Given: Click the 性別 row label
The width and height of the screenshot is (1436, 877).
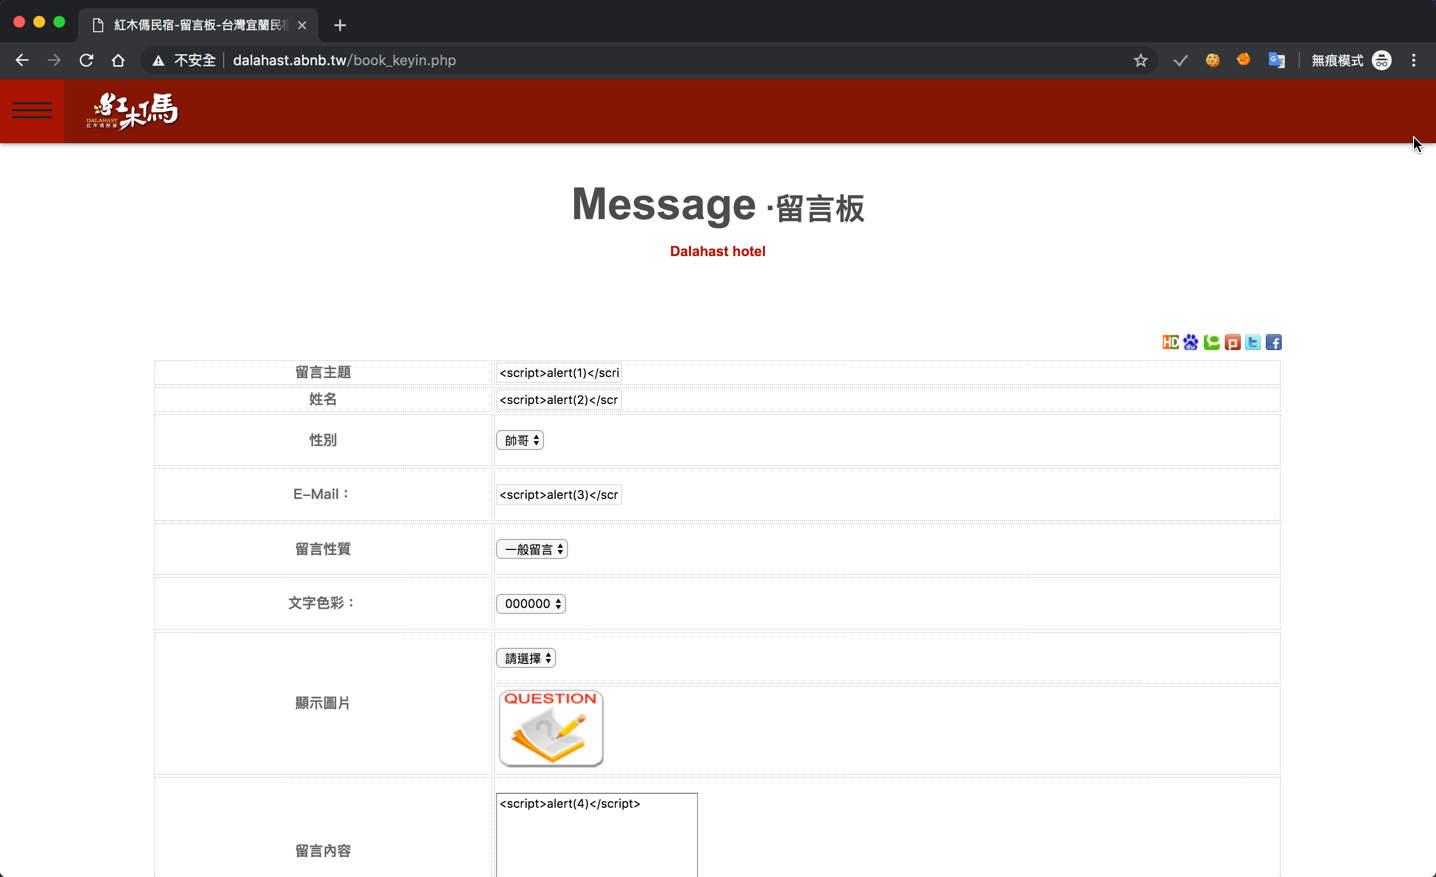Looking at the screenshot, I should point(323,440).
